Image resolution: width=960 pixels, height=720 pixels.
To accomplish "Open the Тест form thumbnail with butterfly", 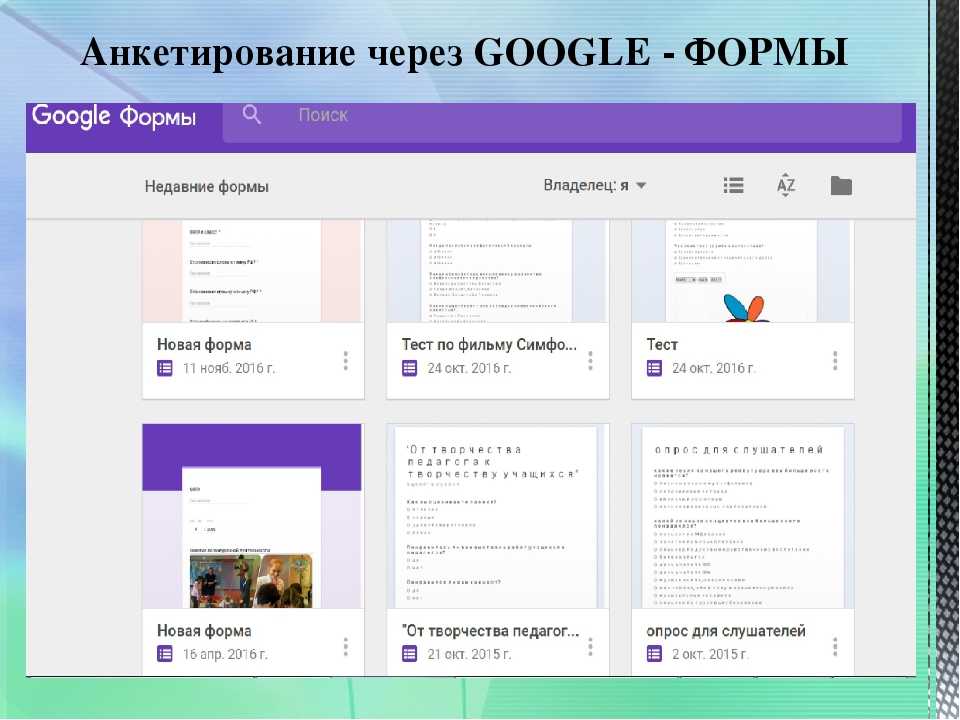I will 743,271.
